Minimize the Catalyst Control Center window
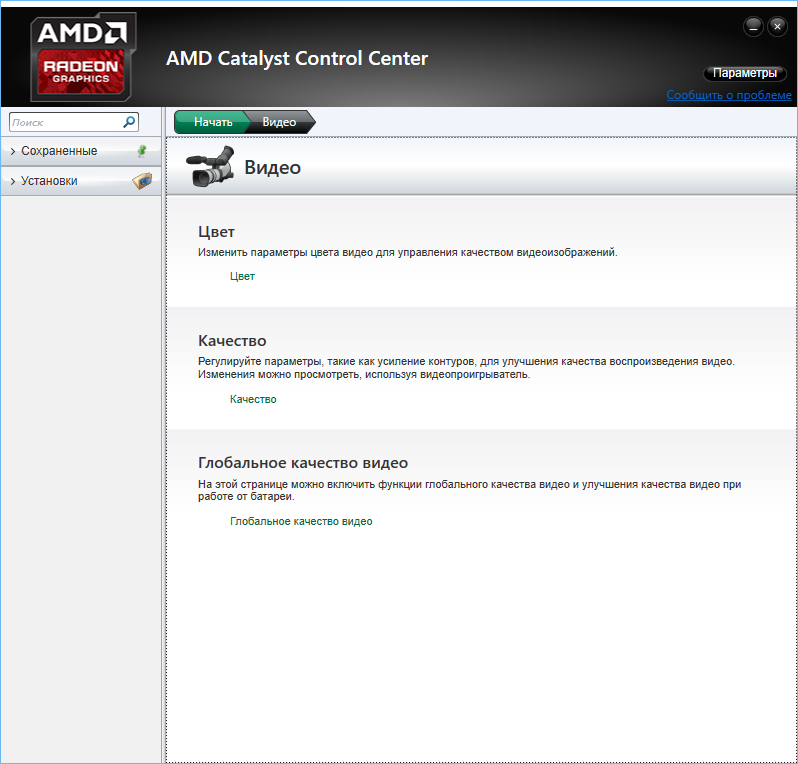The image size is (798, 764). [x=753, y=26]
